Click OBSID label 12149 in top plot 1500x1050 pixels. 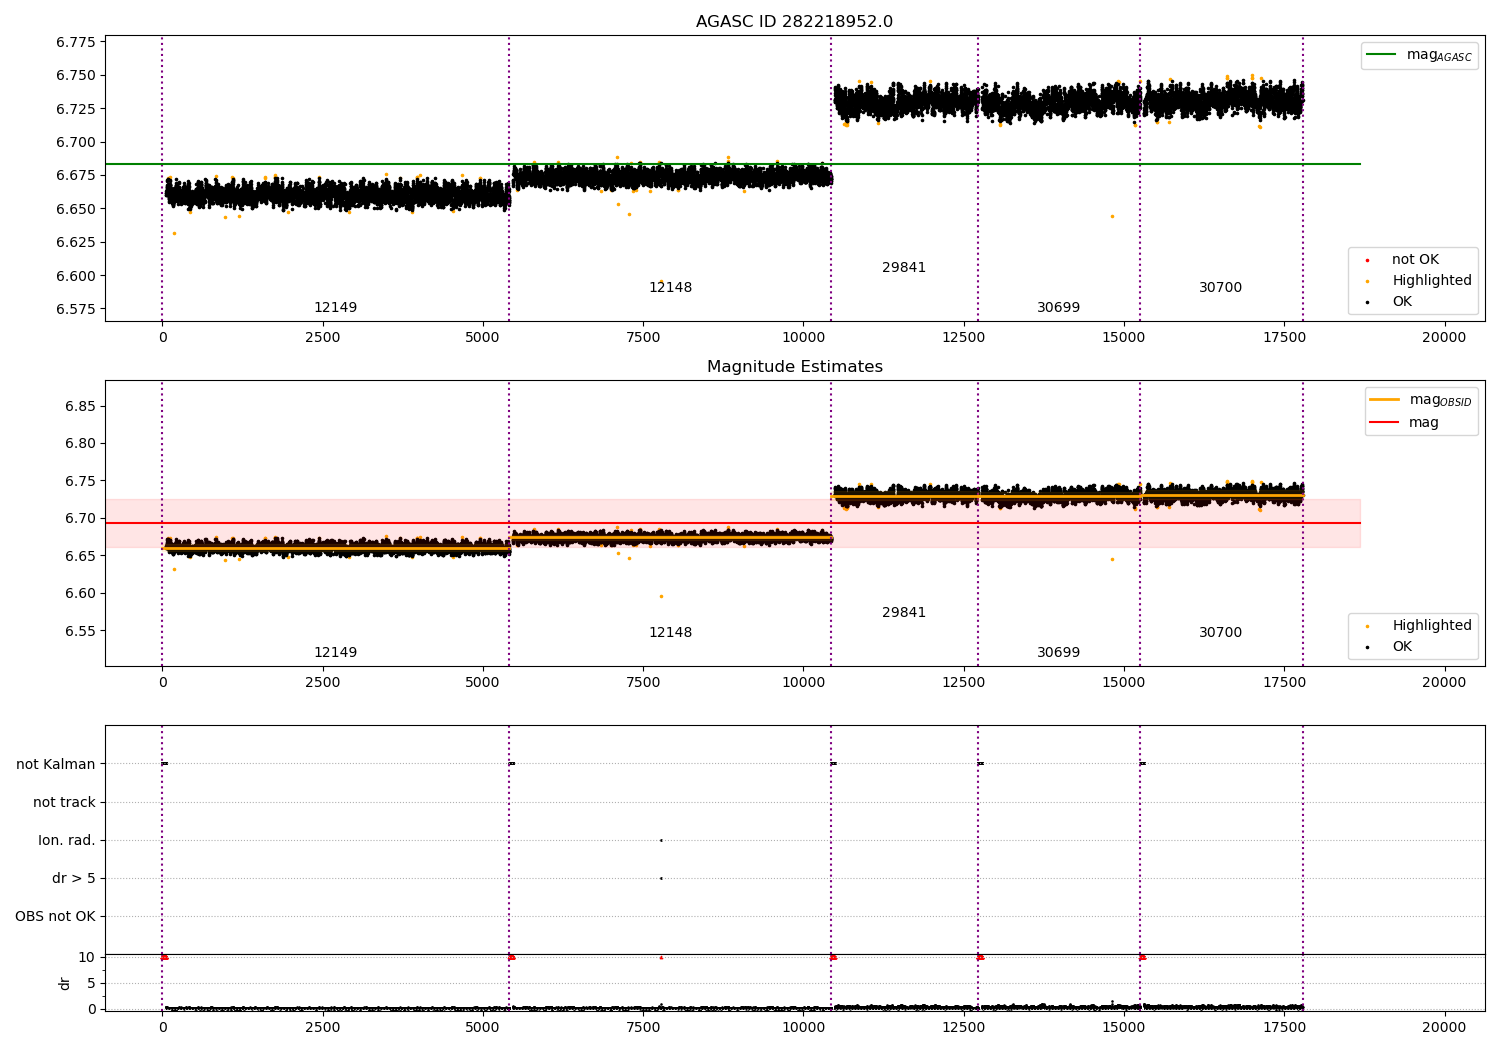[335, 308]
